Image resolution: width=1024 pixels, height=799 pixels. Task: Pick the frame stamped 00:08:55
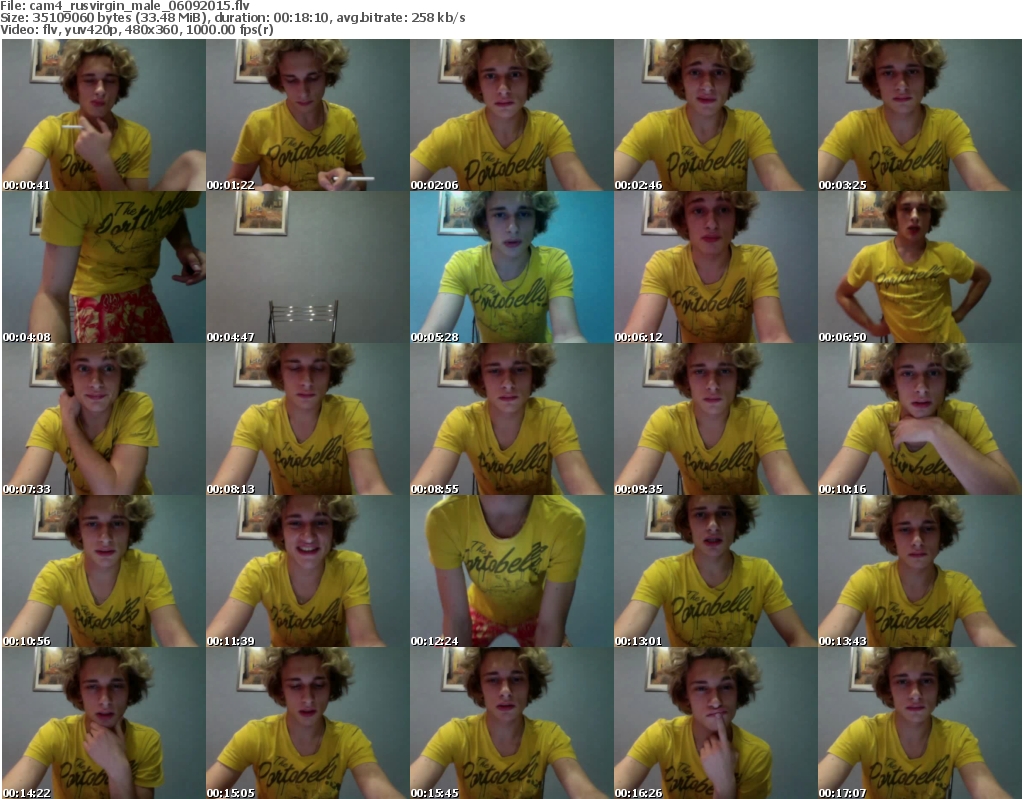pos(511,419)
